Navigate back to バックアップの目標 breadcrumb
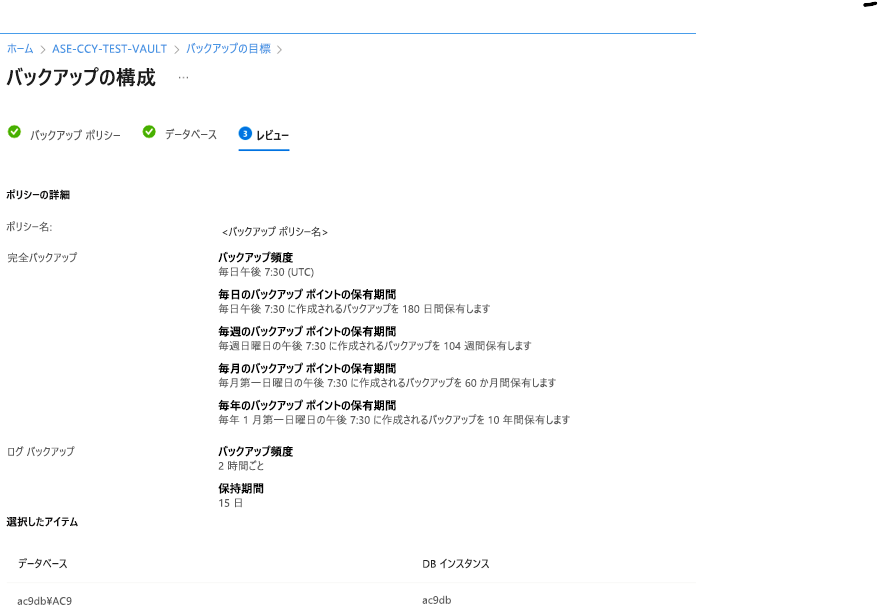 228,49
